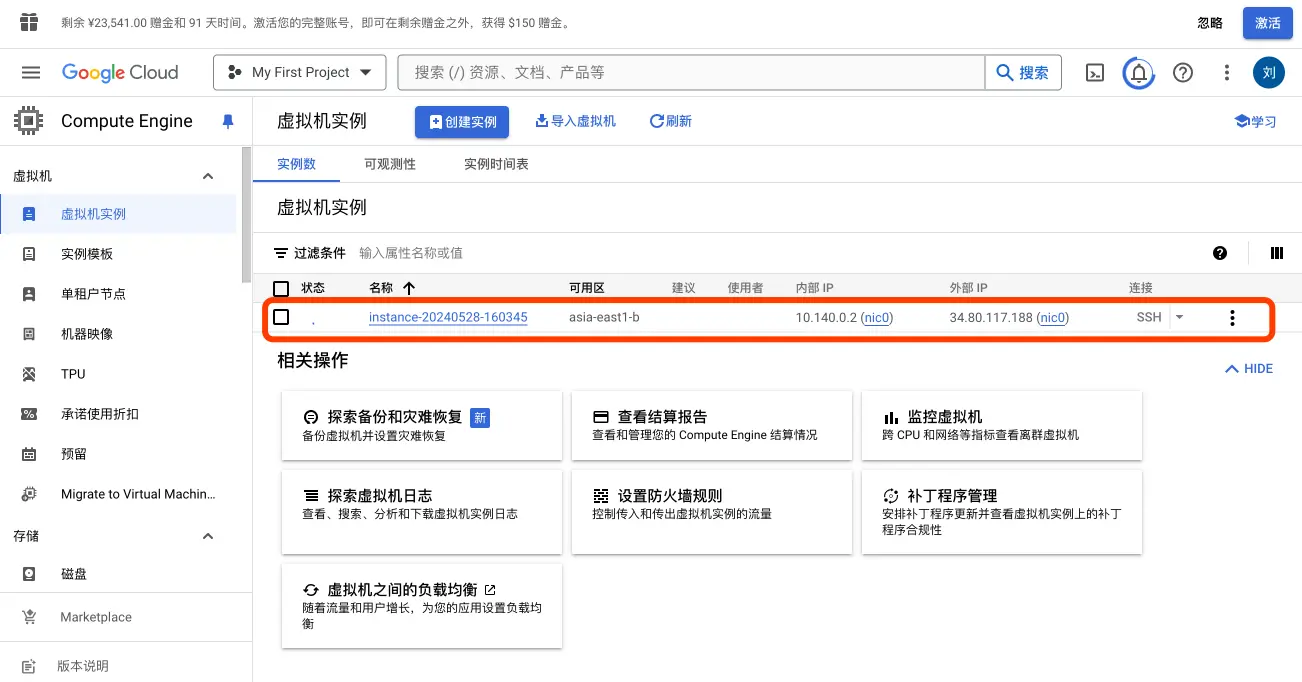Viewport: 1302px width, 682px height.
Task: Click the Migrate to Virtual Machines icon
Action: pyautogui.click(x=29, y=494)
